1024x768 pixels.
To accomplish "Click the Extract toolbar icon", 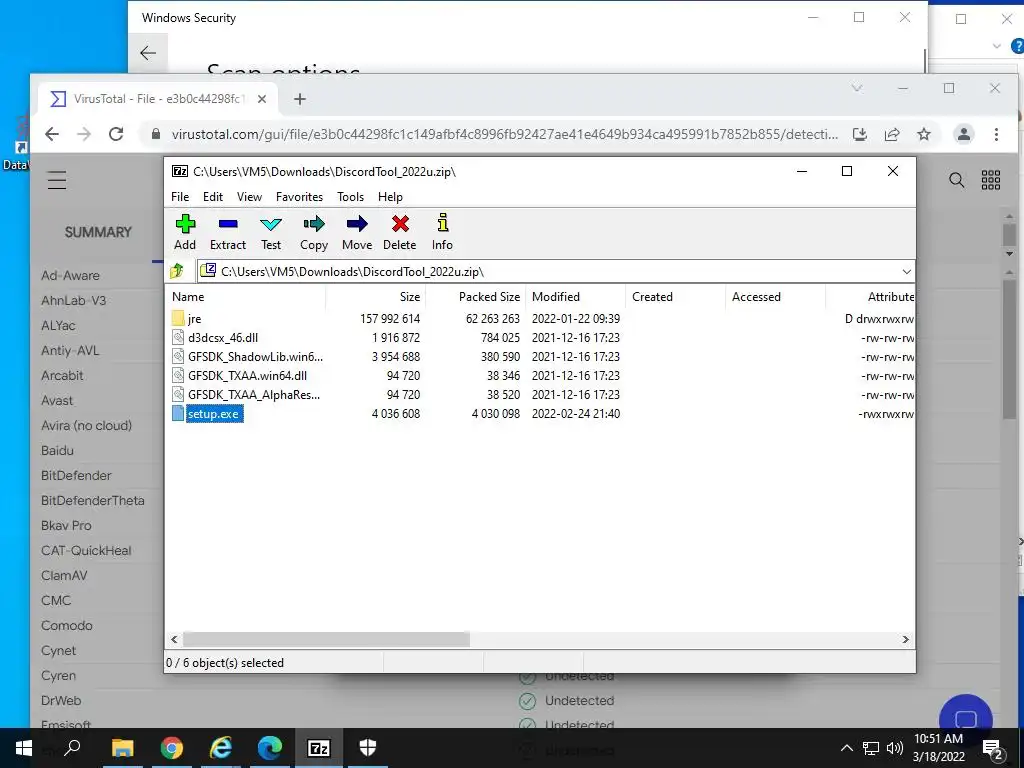I will click(x=228, y=232).
